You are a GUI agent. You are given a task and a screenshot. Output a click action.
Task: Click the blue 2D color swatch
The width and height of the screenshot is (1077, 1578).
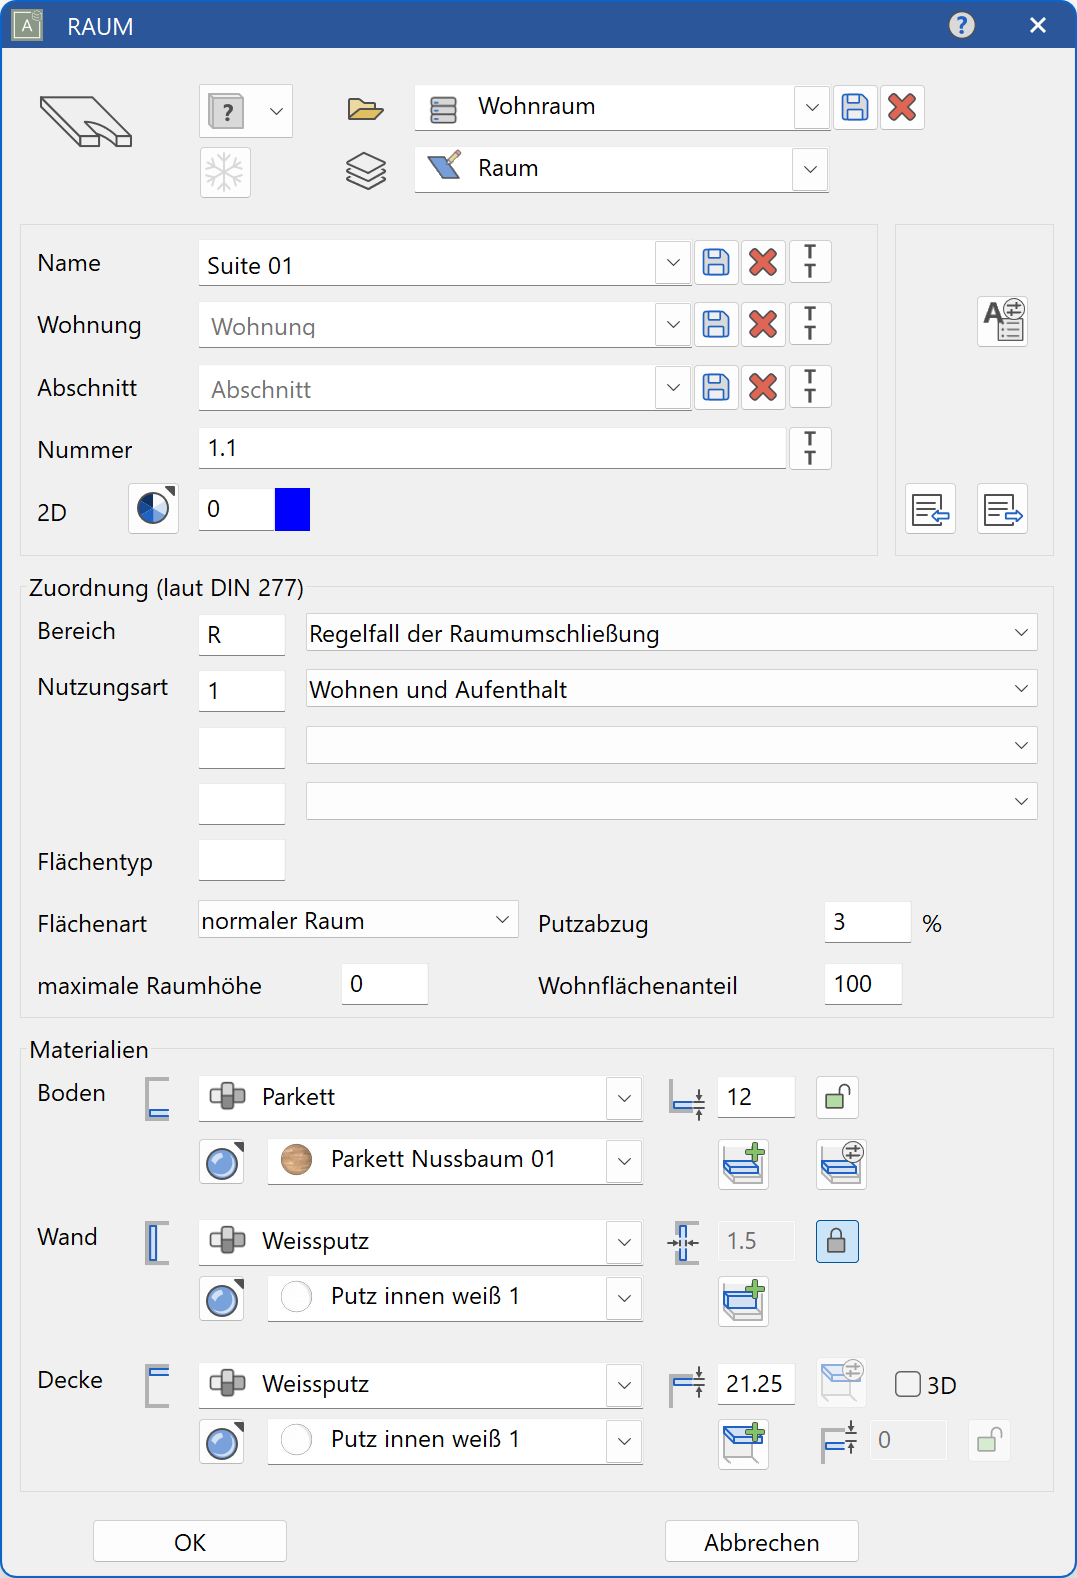[292, 509]
